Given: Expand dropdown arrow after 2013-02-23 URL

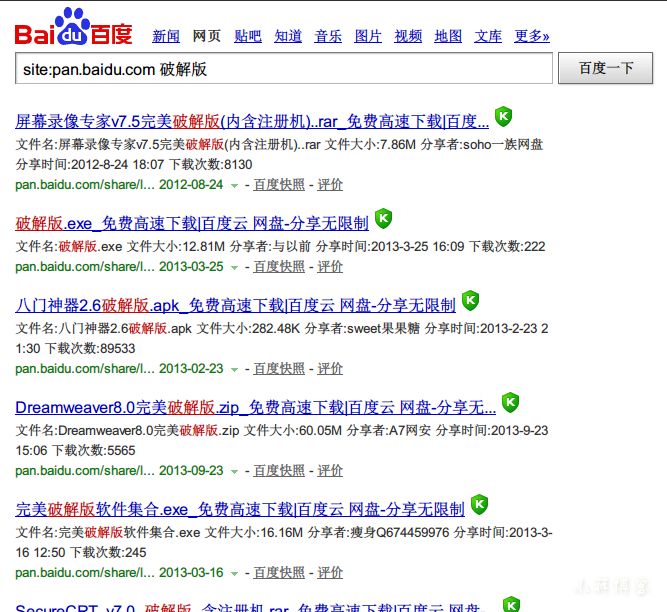Looking at the screenshot, I should (234, 370).
